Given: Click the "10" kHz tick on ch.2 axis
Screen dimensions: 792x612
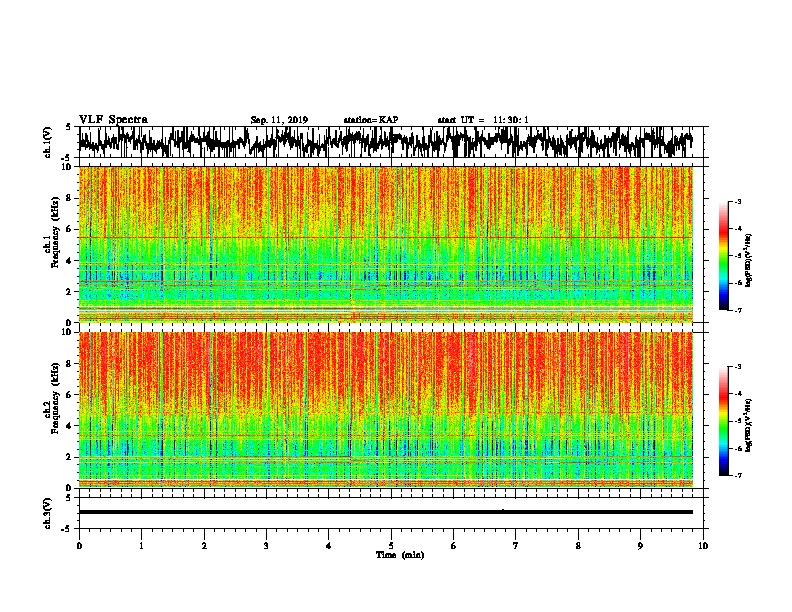Looking at the screenshot, I should tap(69, 332).
